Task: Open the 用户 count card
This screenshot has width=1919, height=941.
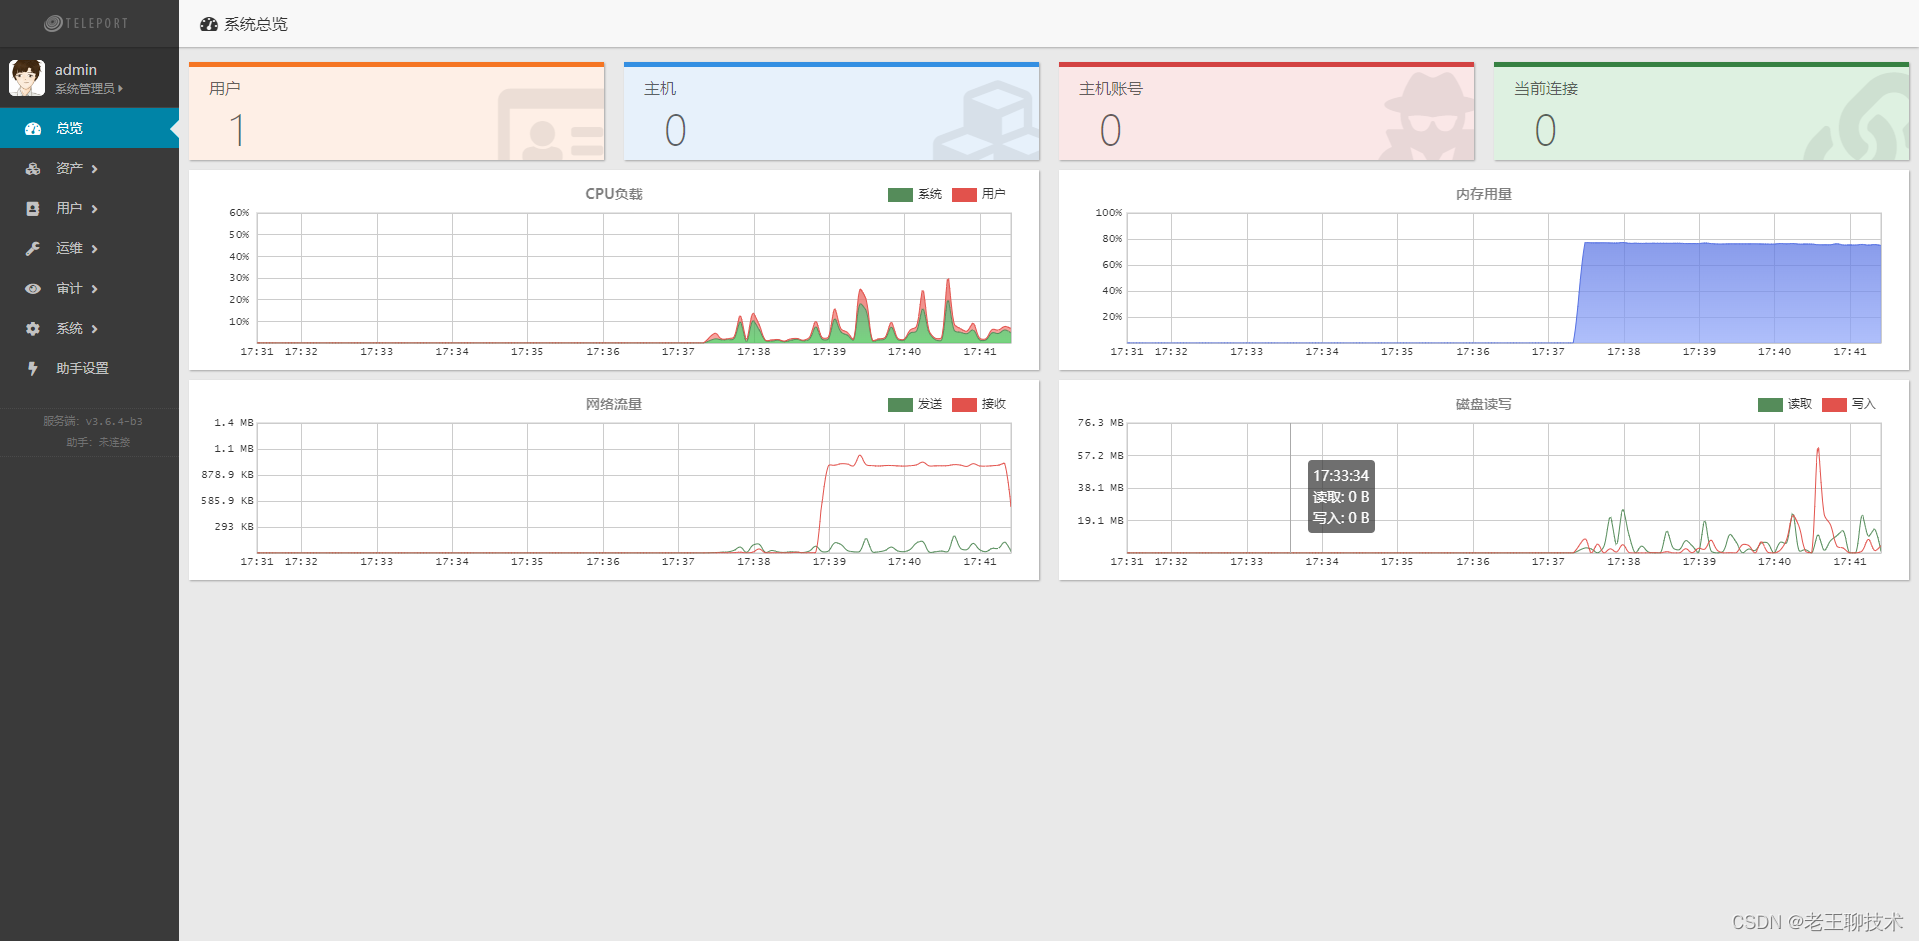Action: 396,111
